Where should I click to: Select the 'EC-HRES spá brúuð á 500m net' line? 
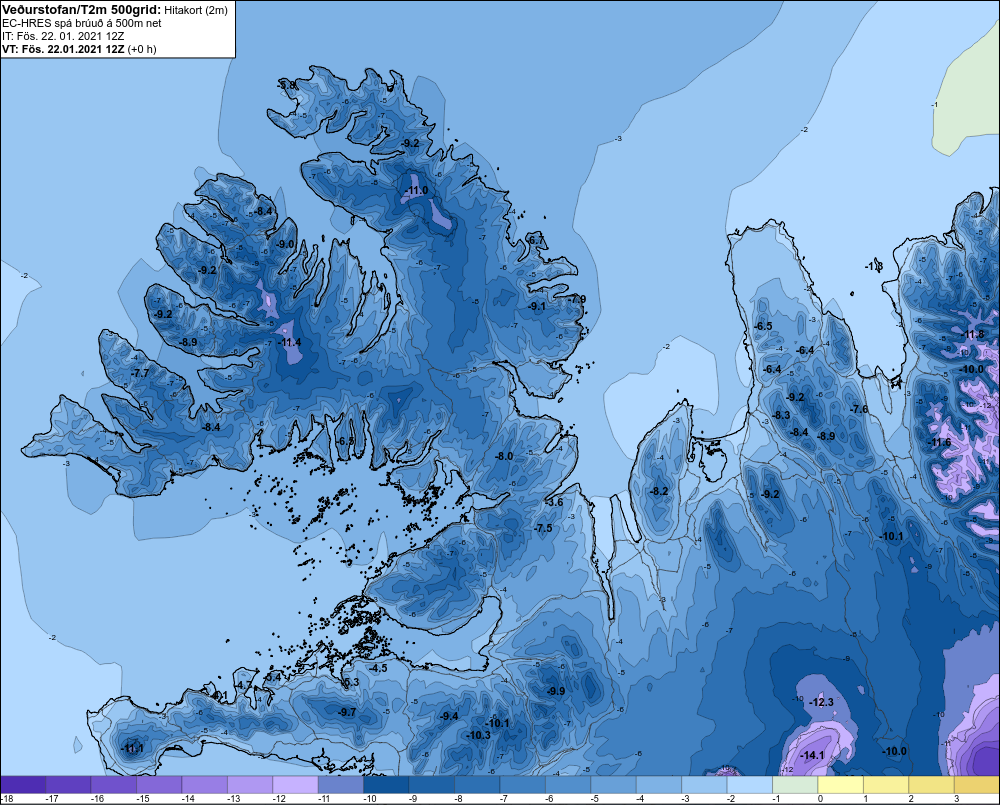(x=82, y=23)
